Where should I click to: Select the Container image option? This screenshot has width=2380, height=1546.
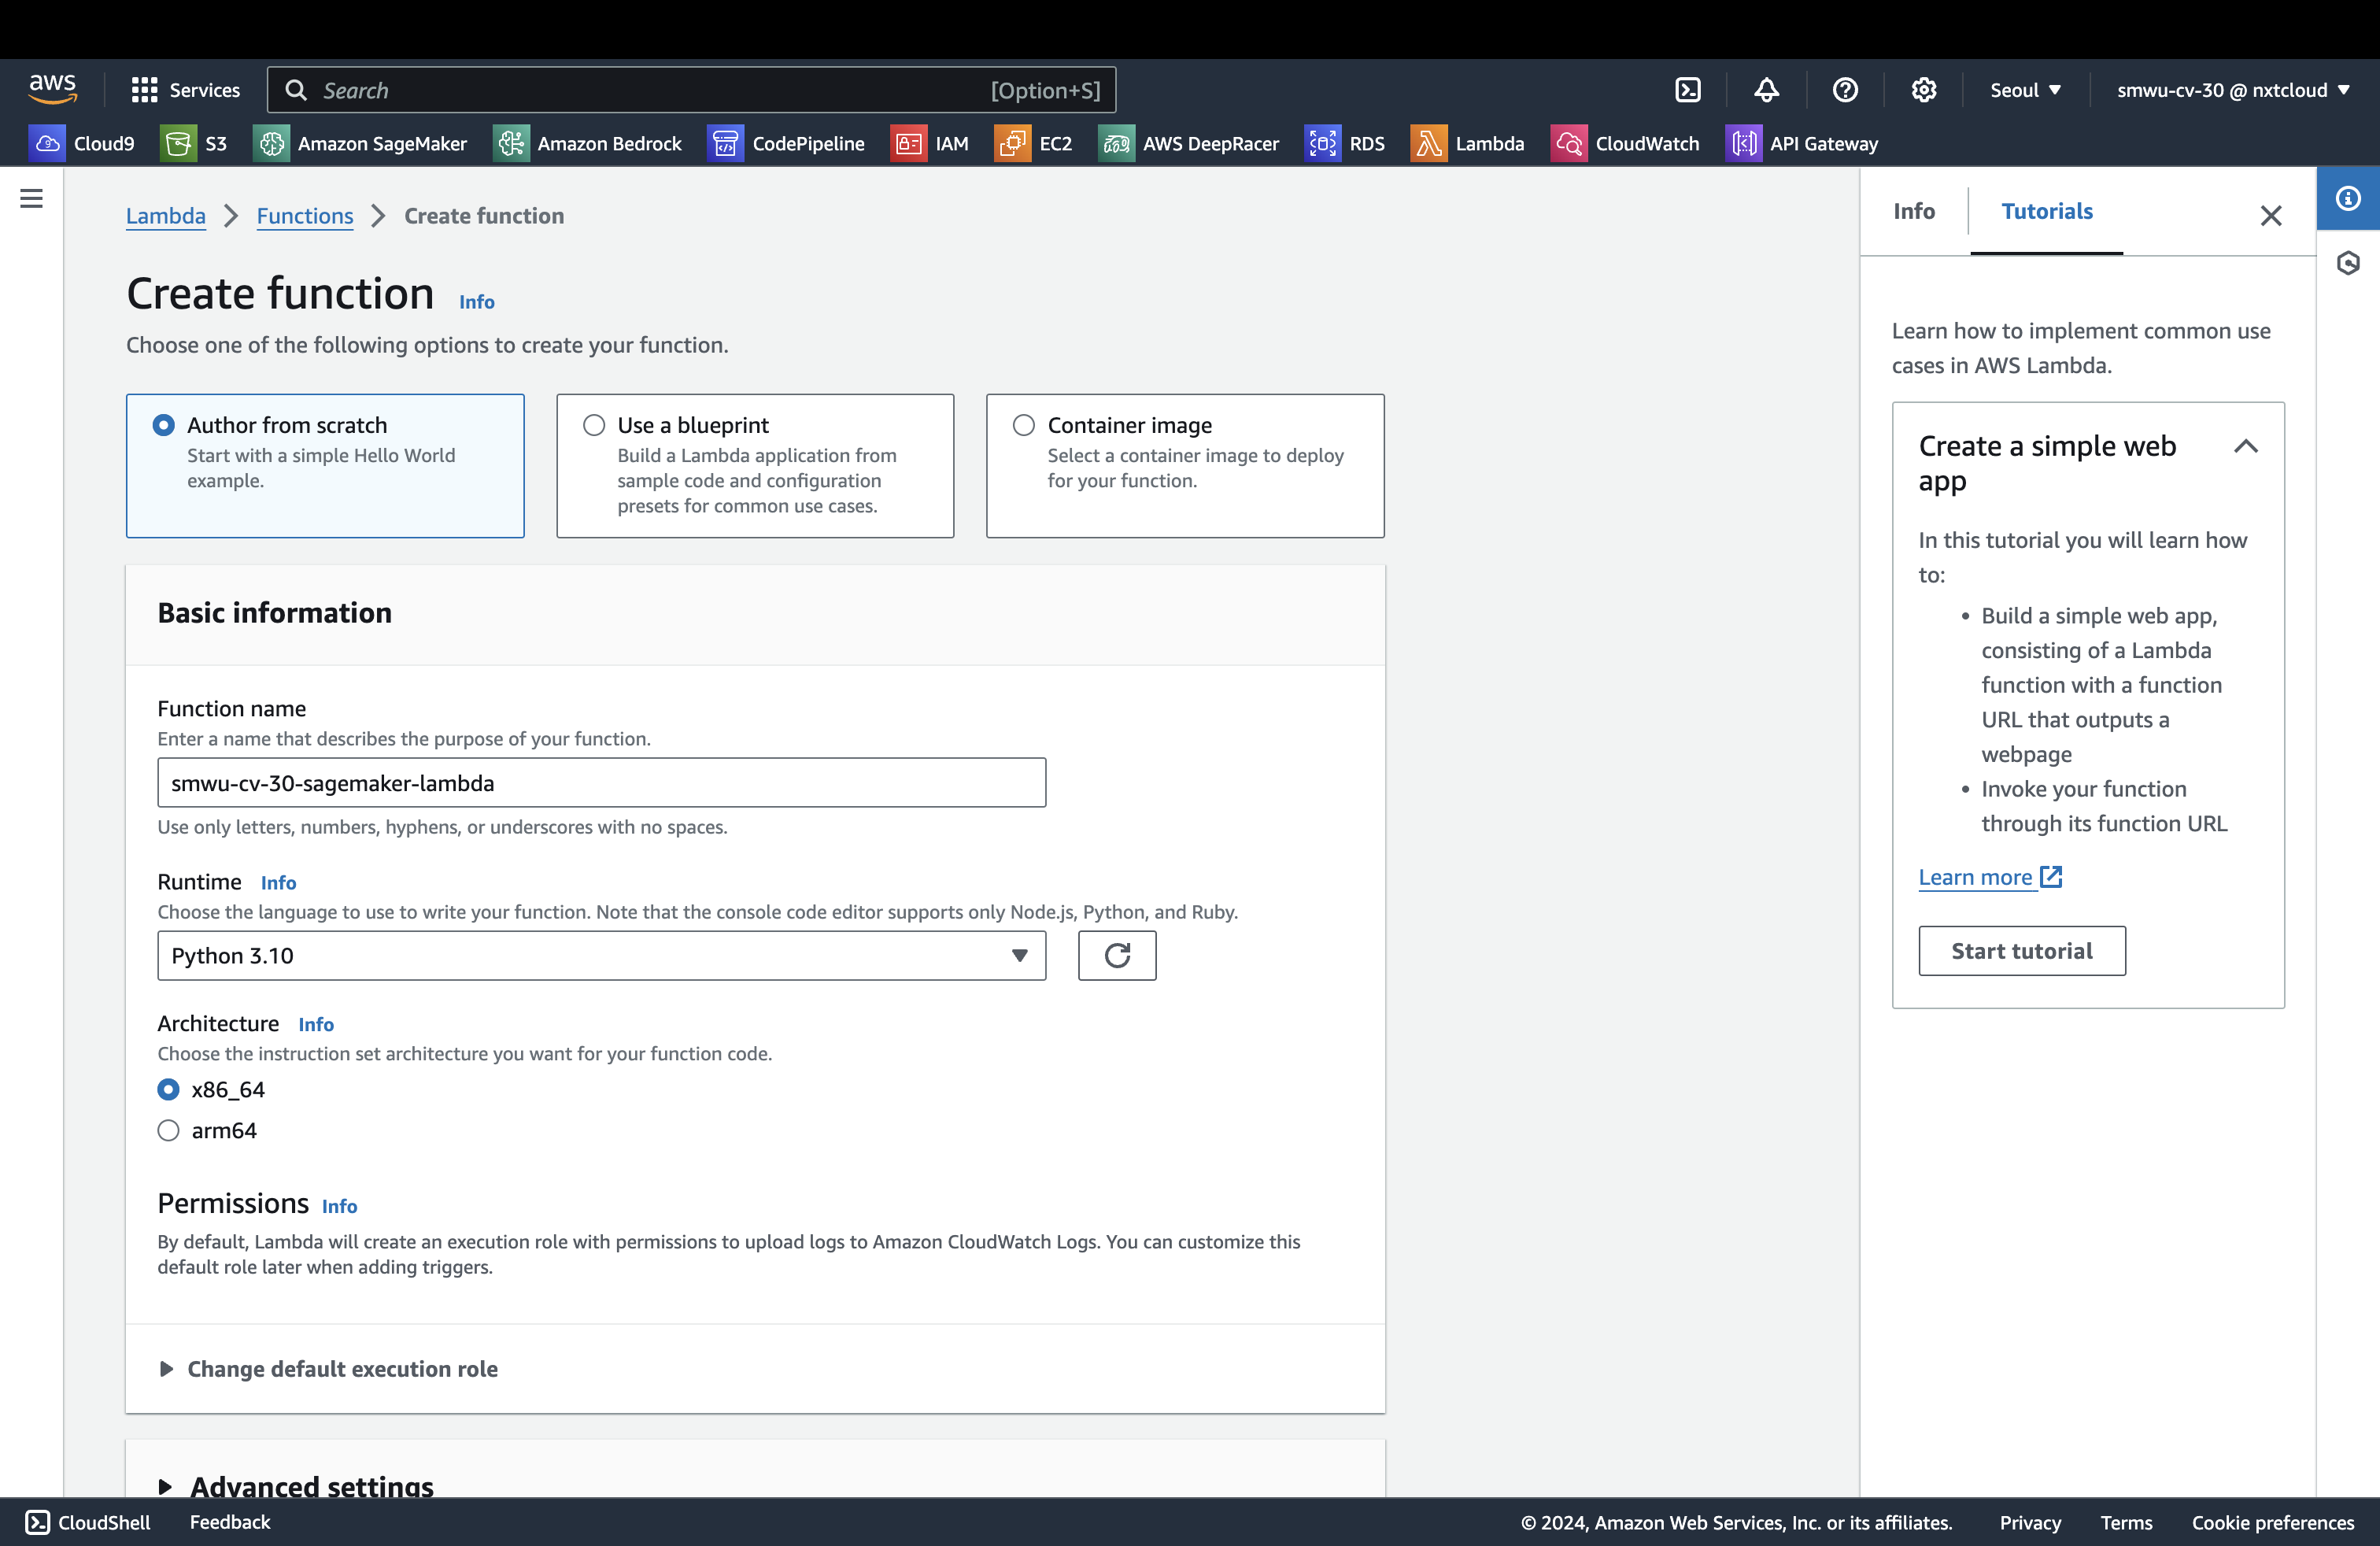click(1023, 425)
